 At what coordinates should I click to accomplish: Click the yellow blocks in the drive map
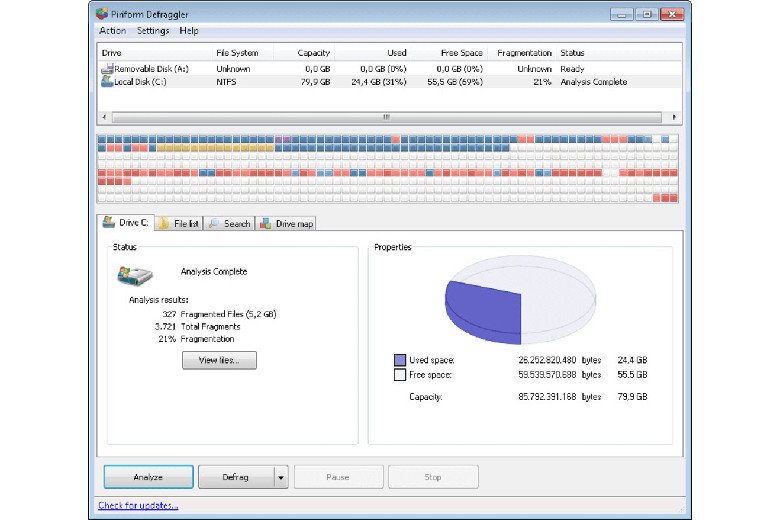pyautogui.click(x=215, y=148)
